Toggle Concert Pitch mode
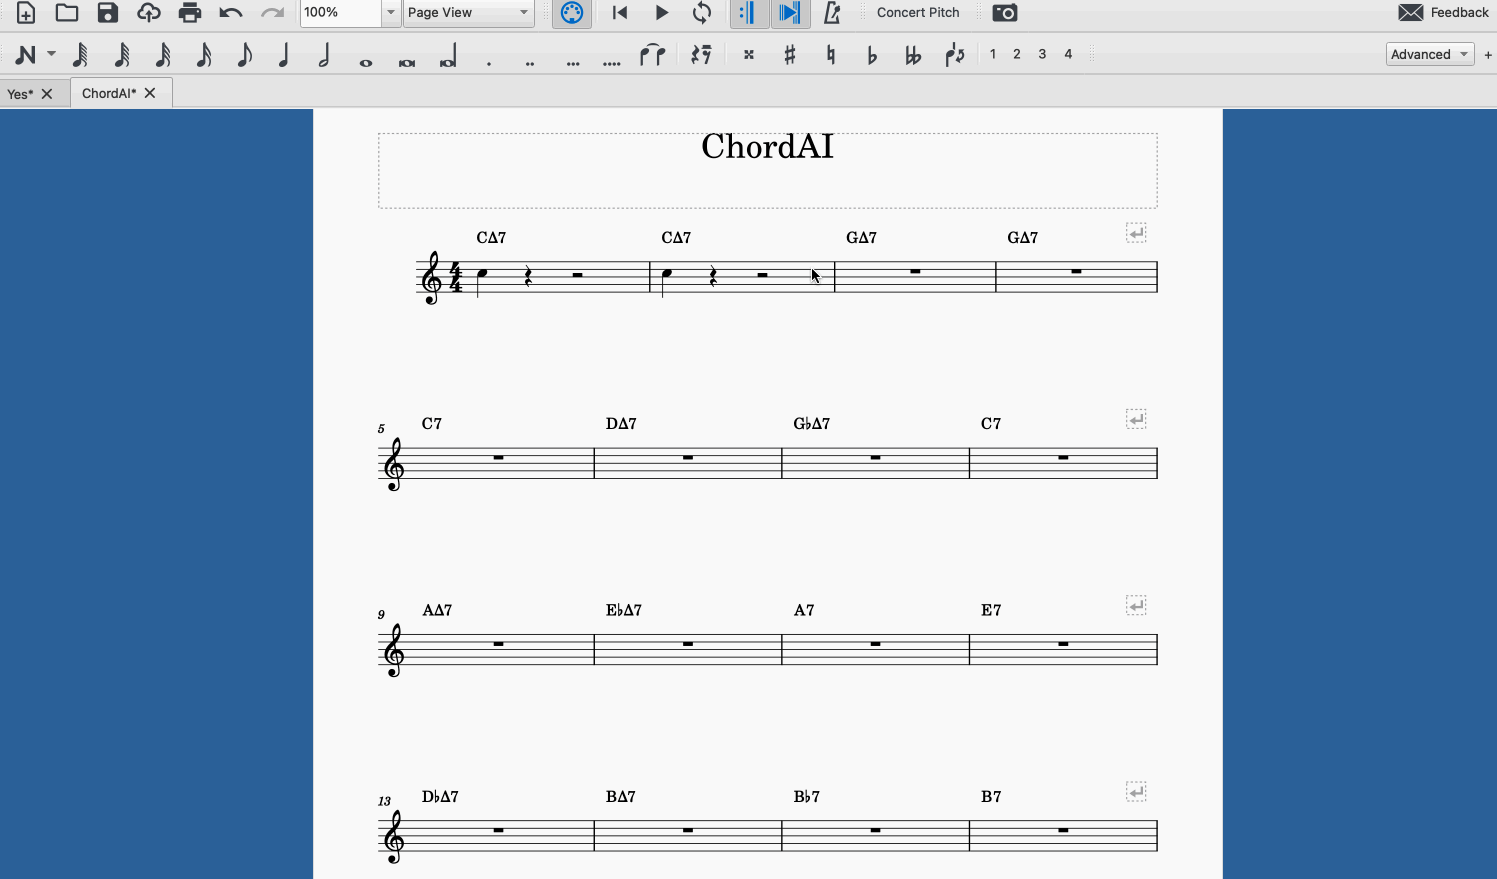 click(917, 13)
